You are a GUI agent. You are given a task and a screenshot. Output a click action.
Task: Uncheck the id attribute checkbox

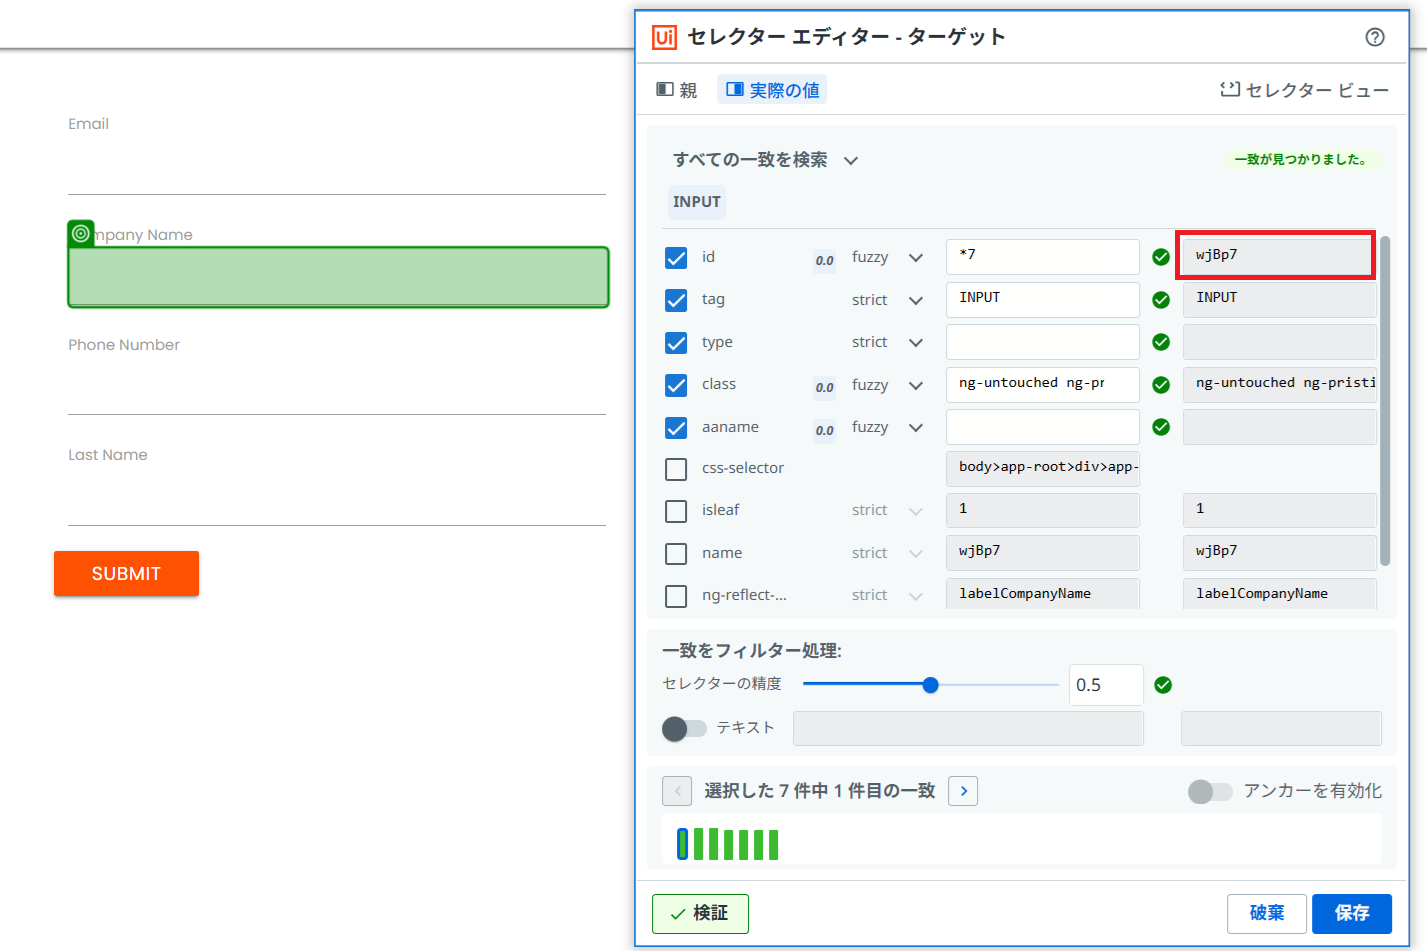(x=676, y=258)
